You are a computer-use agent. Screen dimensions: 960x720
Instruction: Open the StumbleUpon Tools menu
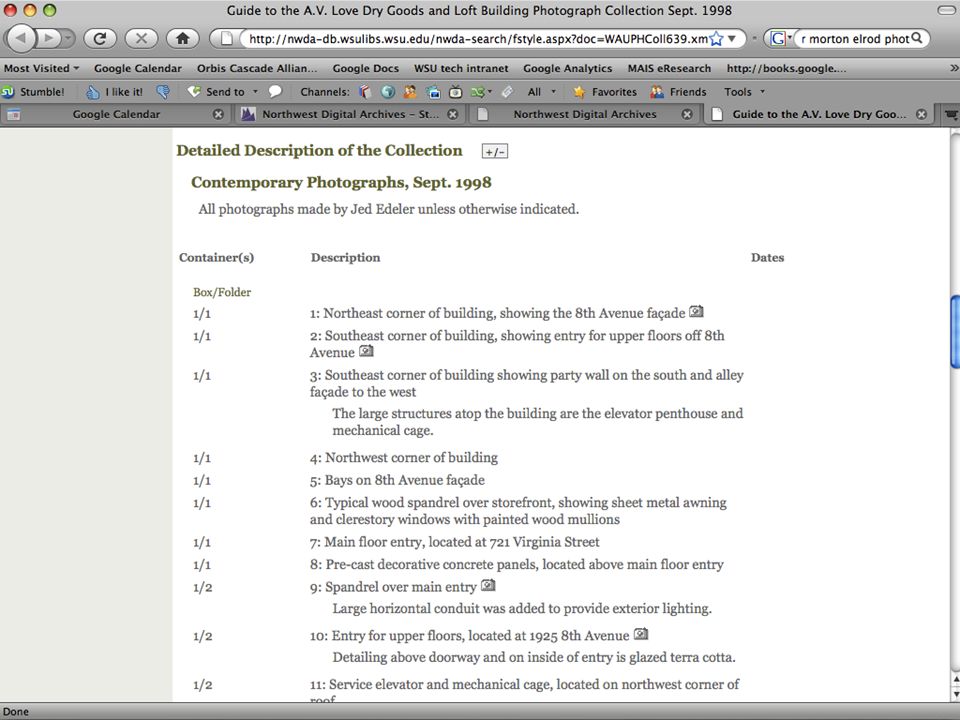(744, 92)
